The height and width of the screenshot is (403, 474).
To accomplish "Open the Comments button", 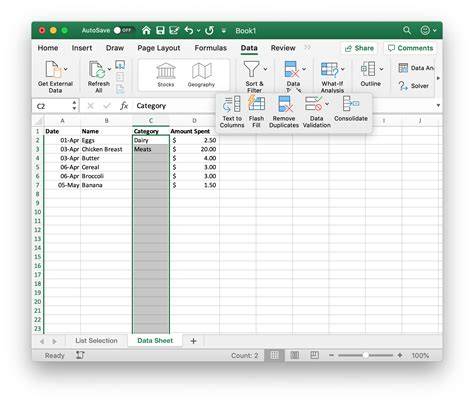I will [410, 48].
